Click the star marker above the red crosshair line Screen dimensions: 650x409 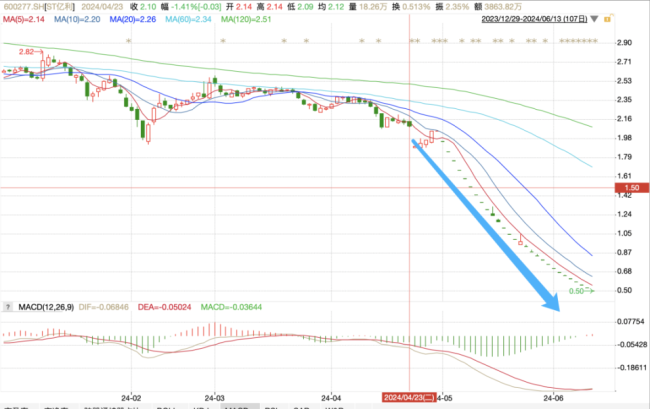412,39
